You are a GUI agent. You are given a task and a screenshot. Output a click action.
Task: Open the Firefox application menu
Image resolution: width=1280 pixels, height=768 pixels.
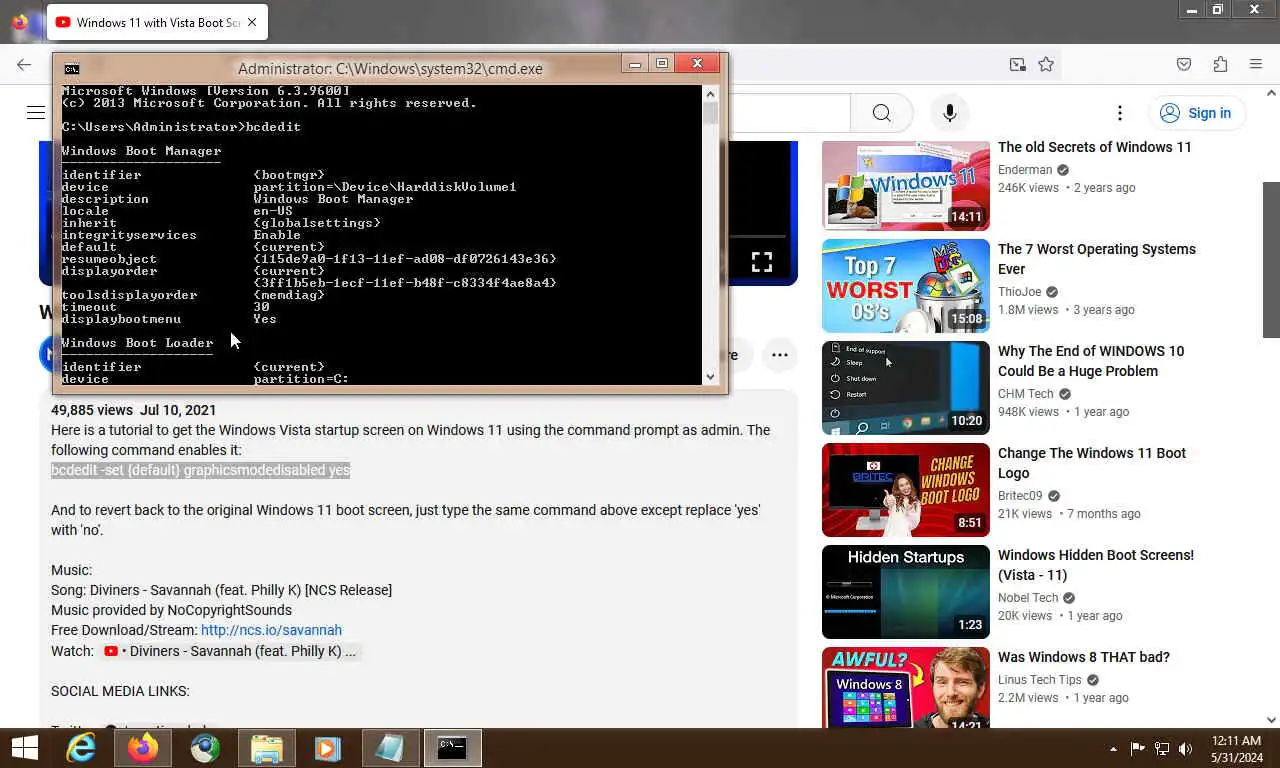click(x=1256, y=64)
